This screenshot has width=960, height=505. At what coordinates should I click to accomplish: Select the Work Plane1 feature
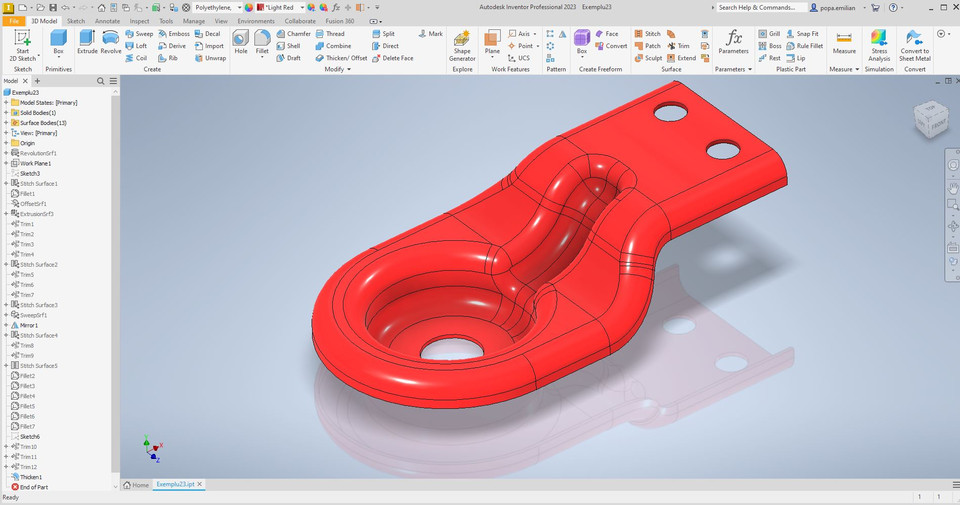click(31, 163)
